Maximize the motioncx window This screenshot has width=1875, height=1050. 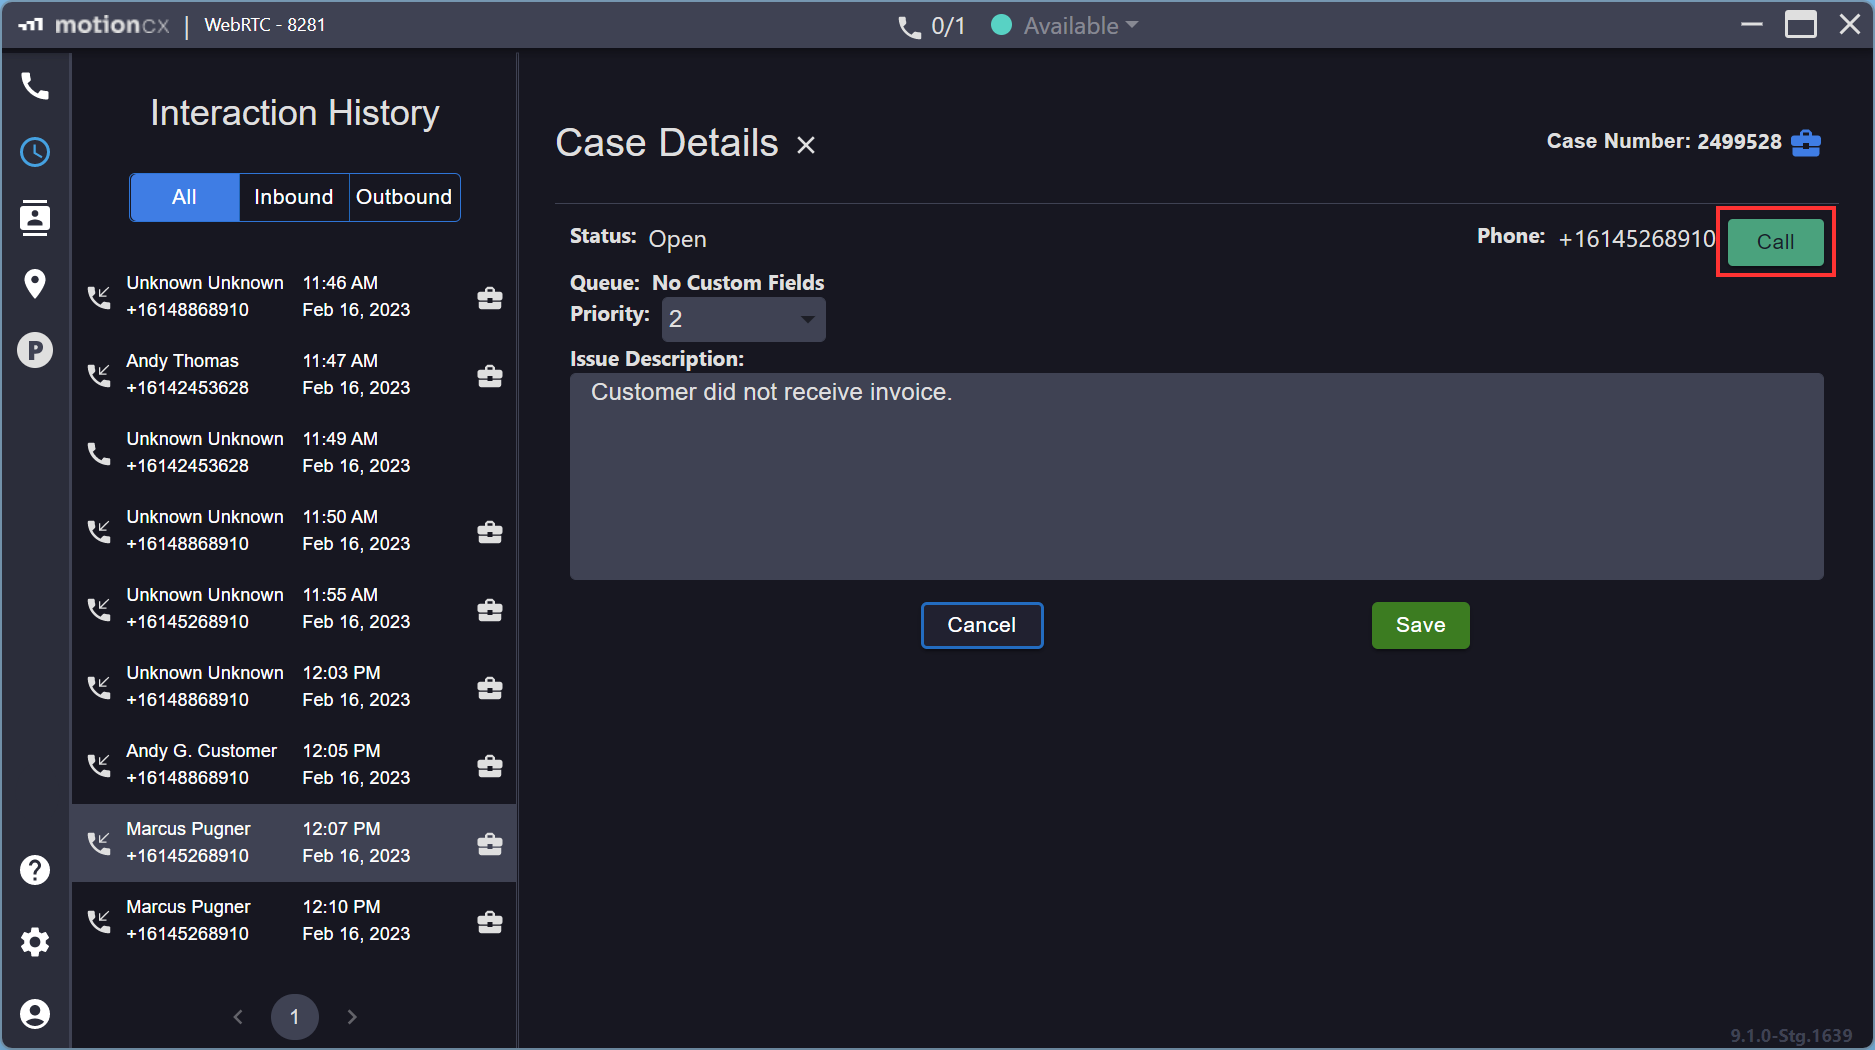click(x=1801, y=24)
